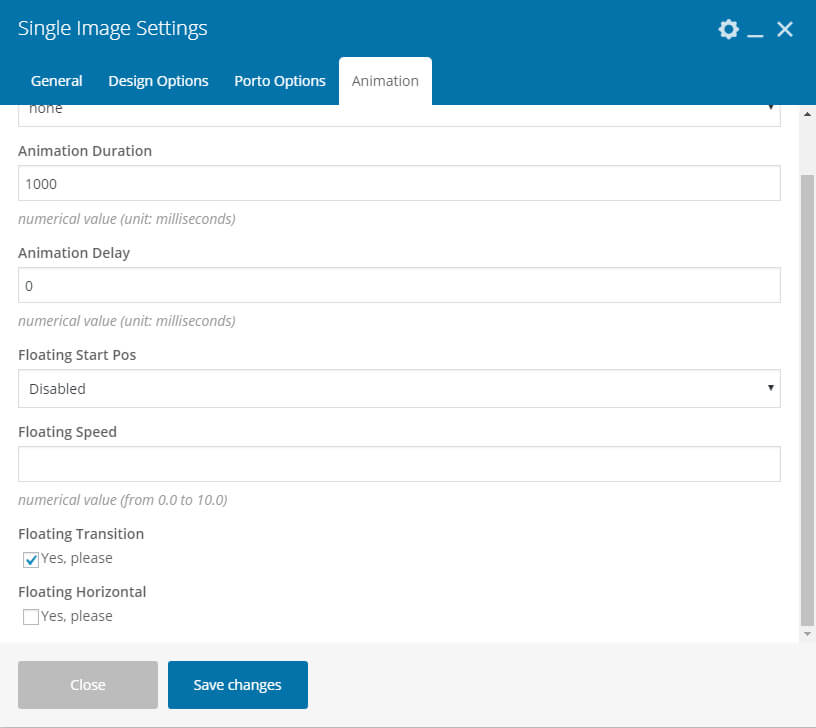
Task: Select the Animation tab
Action: [x=385, y=81]
